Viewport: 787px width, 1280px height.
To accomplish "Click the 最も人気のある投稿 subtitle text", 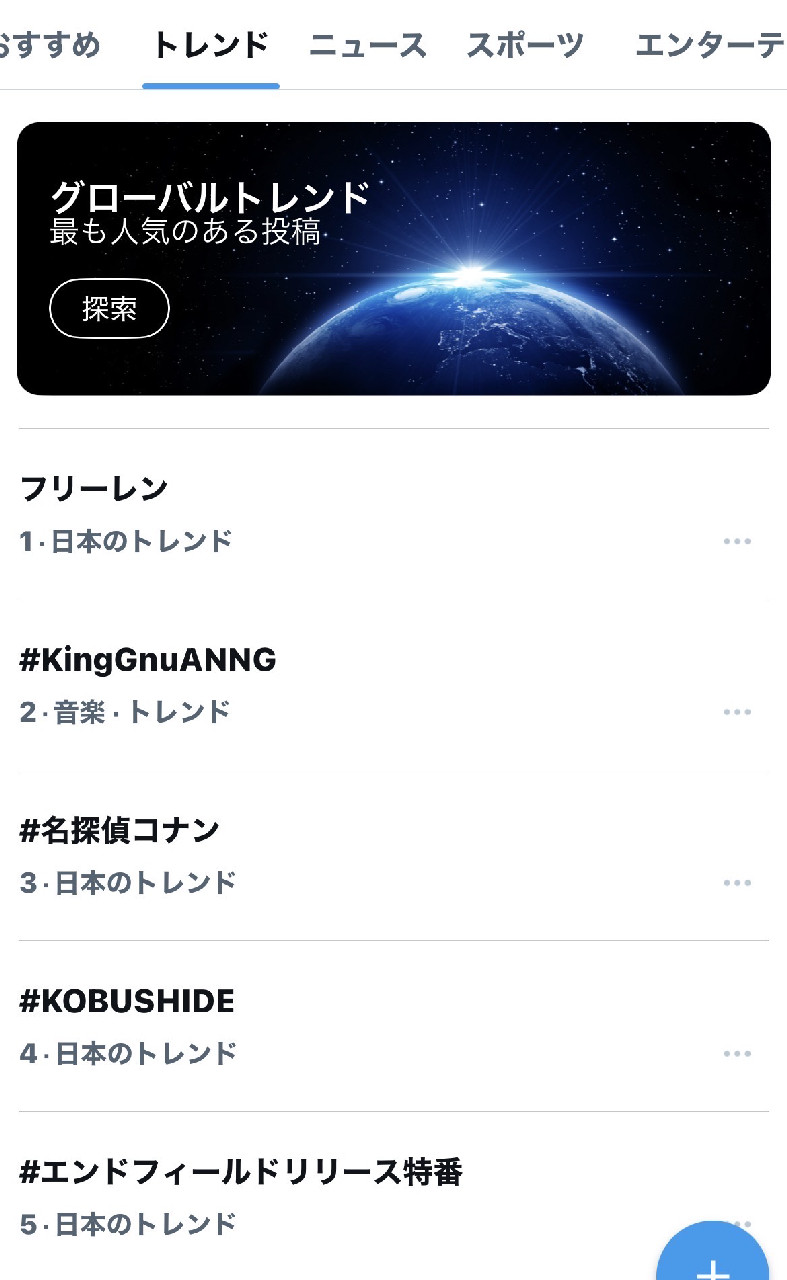I will 185,232.
